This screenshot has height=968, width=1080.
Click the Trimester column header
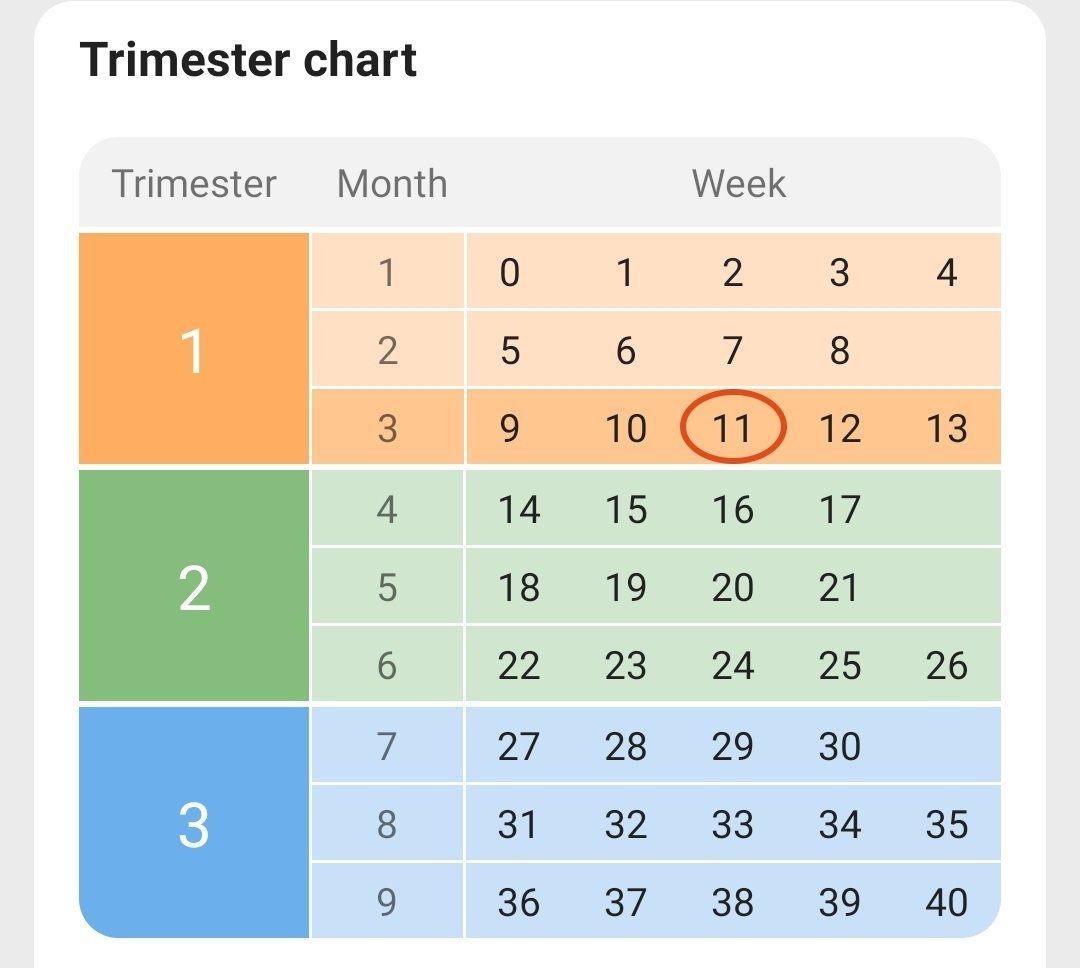click(x=194, y=184)
